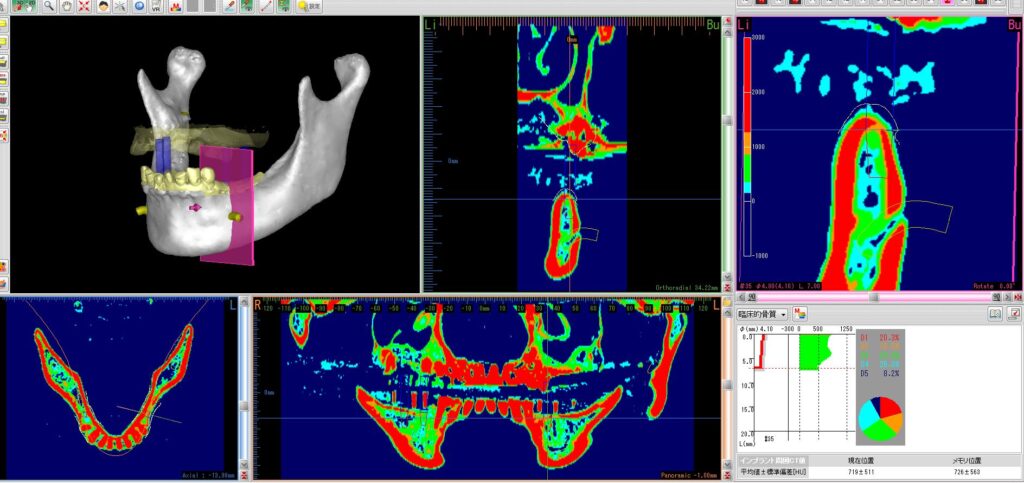Click the Axial view vertical scrollbar thumb
Image resolution: width=1024 pixels, height=483 pixels.
[x=244, y=405]
